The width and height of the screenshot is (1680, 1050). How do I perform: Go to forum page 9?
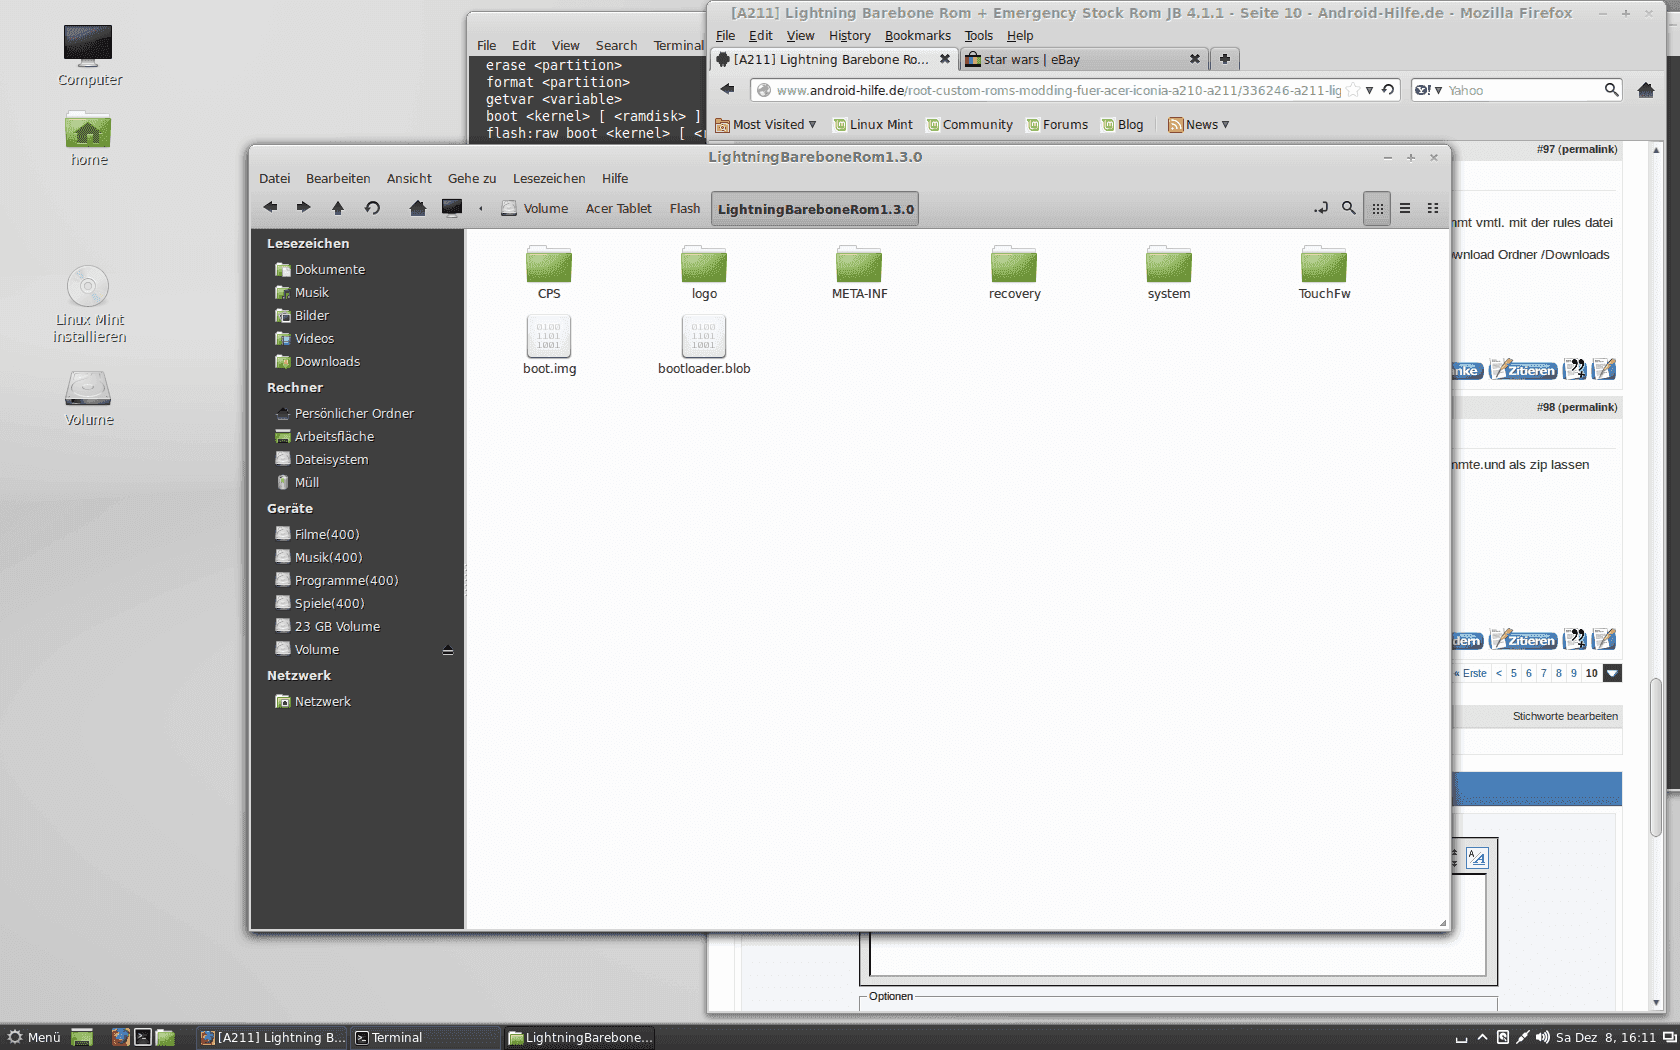1573,673
